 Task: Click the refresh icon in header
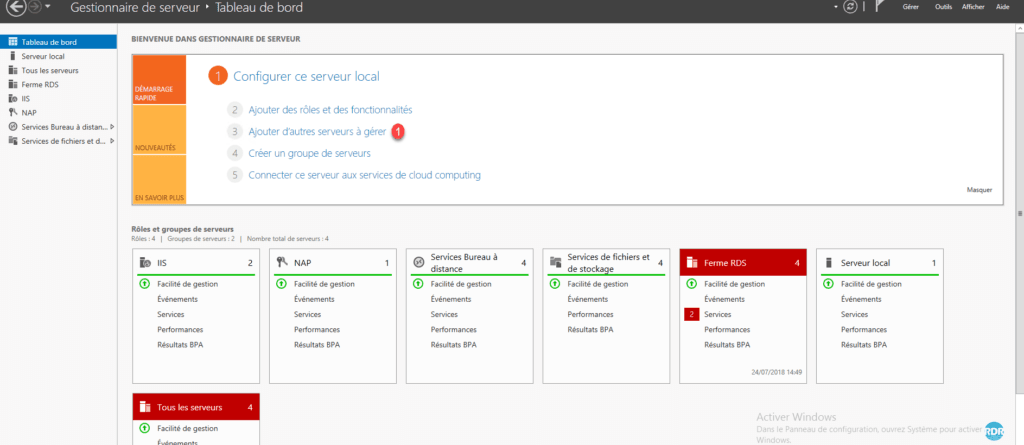(849, 7)
